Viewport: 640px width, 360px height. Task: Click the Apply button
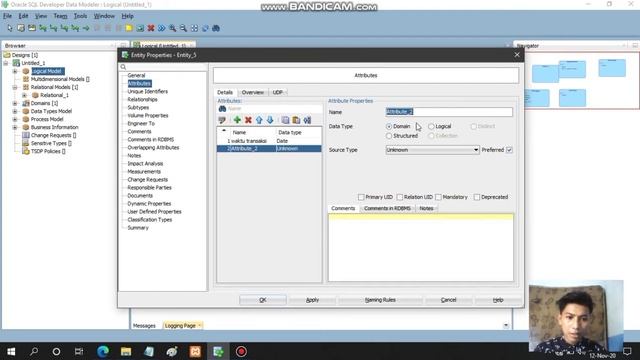pyautogui.click(x=312, y=300)
